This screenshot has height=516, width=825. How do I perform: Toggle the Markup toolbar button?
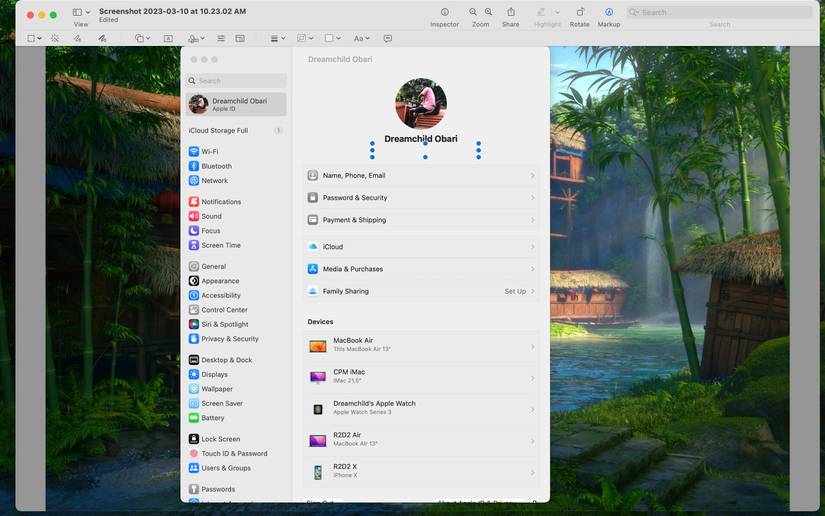click(609, 12)
